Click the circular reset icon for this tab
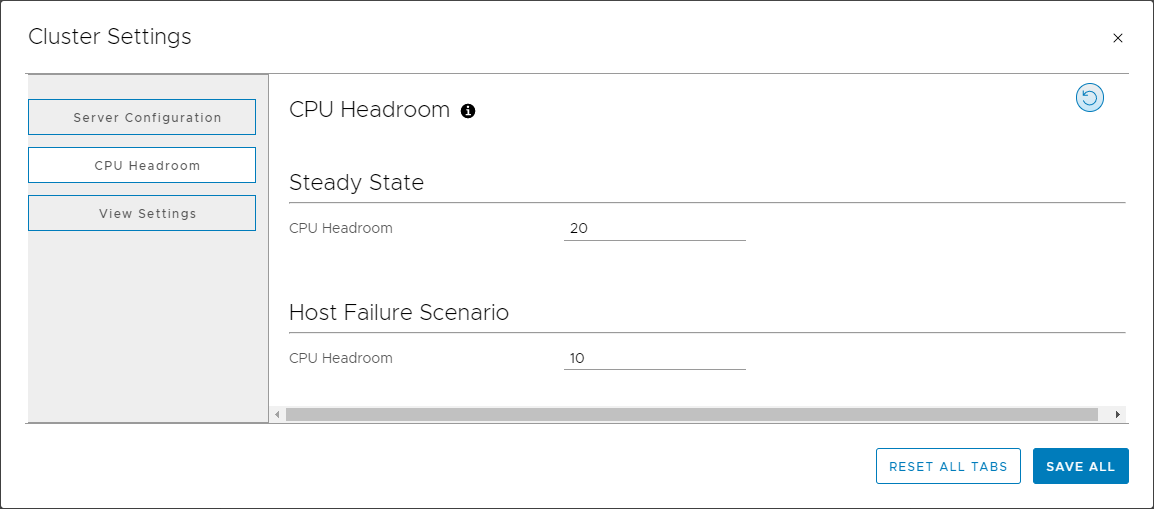Viewport: 1154px width, 509px height. 1089,97
